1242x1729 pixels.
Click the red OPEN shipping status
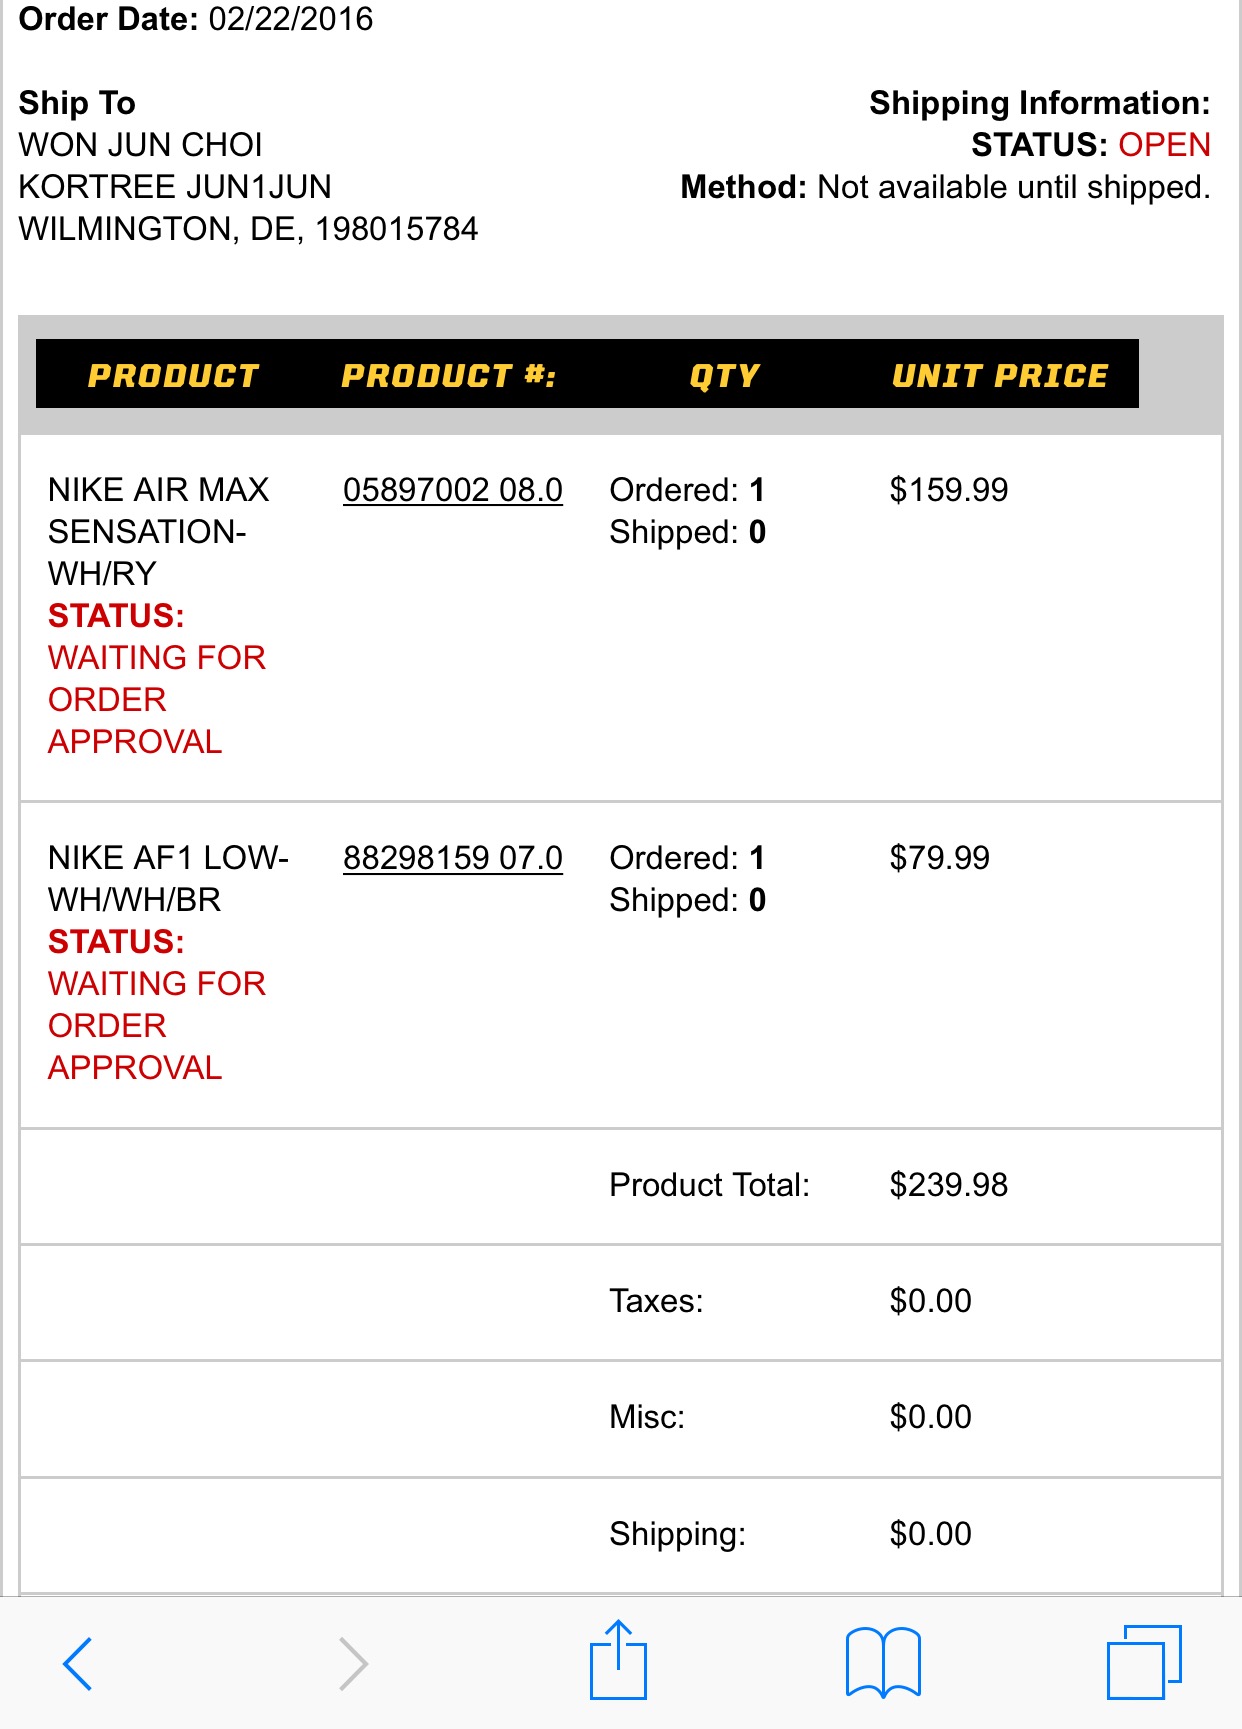point(1164,145)
